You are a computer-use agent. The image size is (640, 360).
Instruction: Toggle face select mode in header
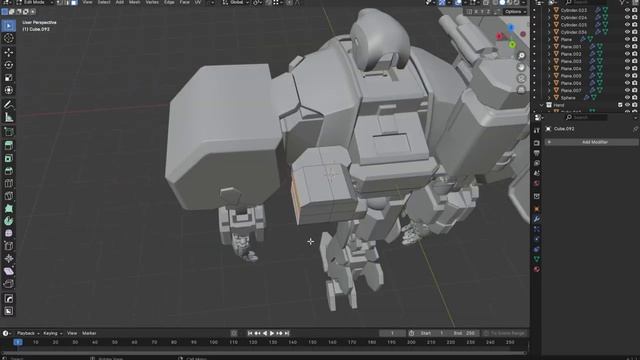[x=74, y=2]
